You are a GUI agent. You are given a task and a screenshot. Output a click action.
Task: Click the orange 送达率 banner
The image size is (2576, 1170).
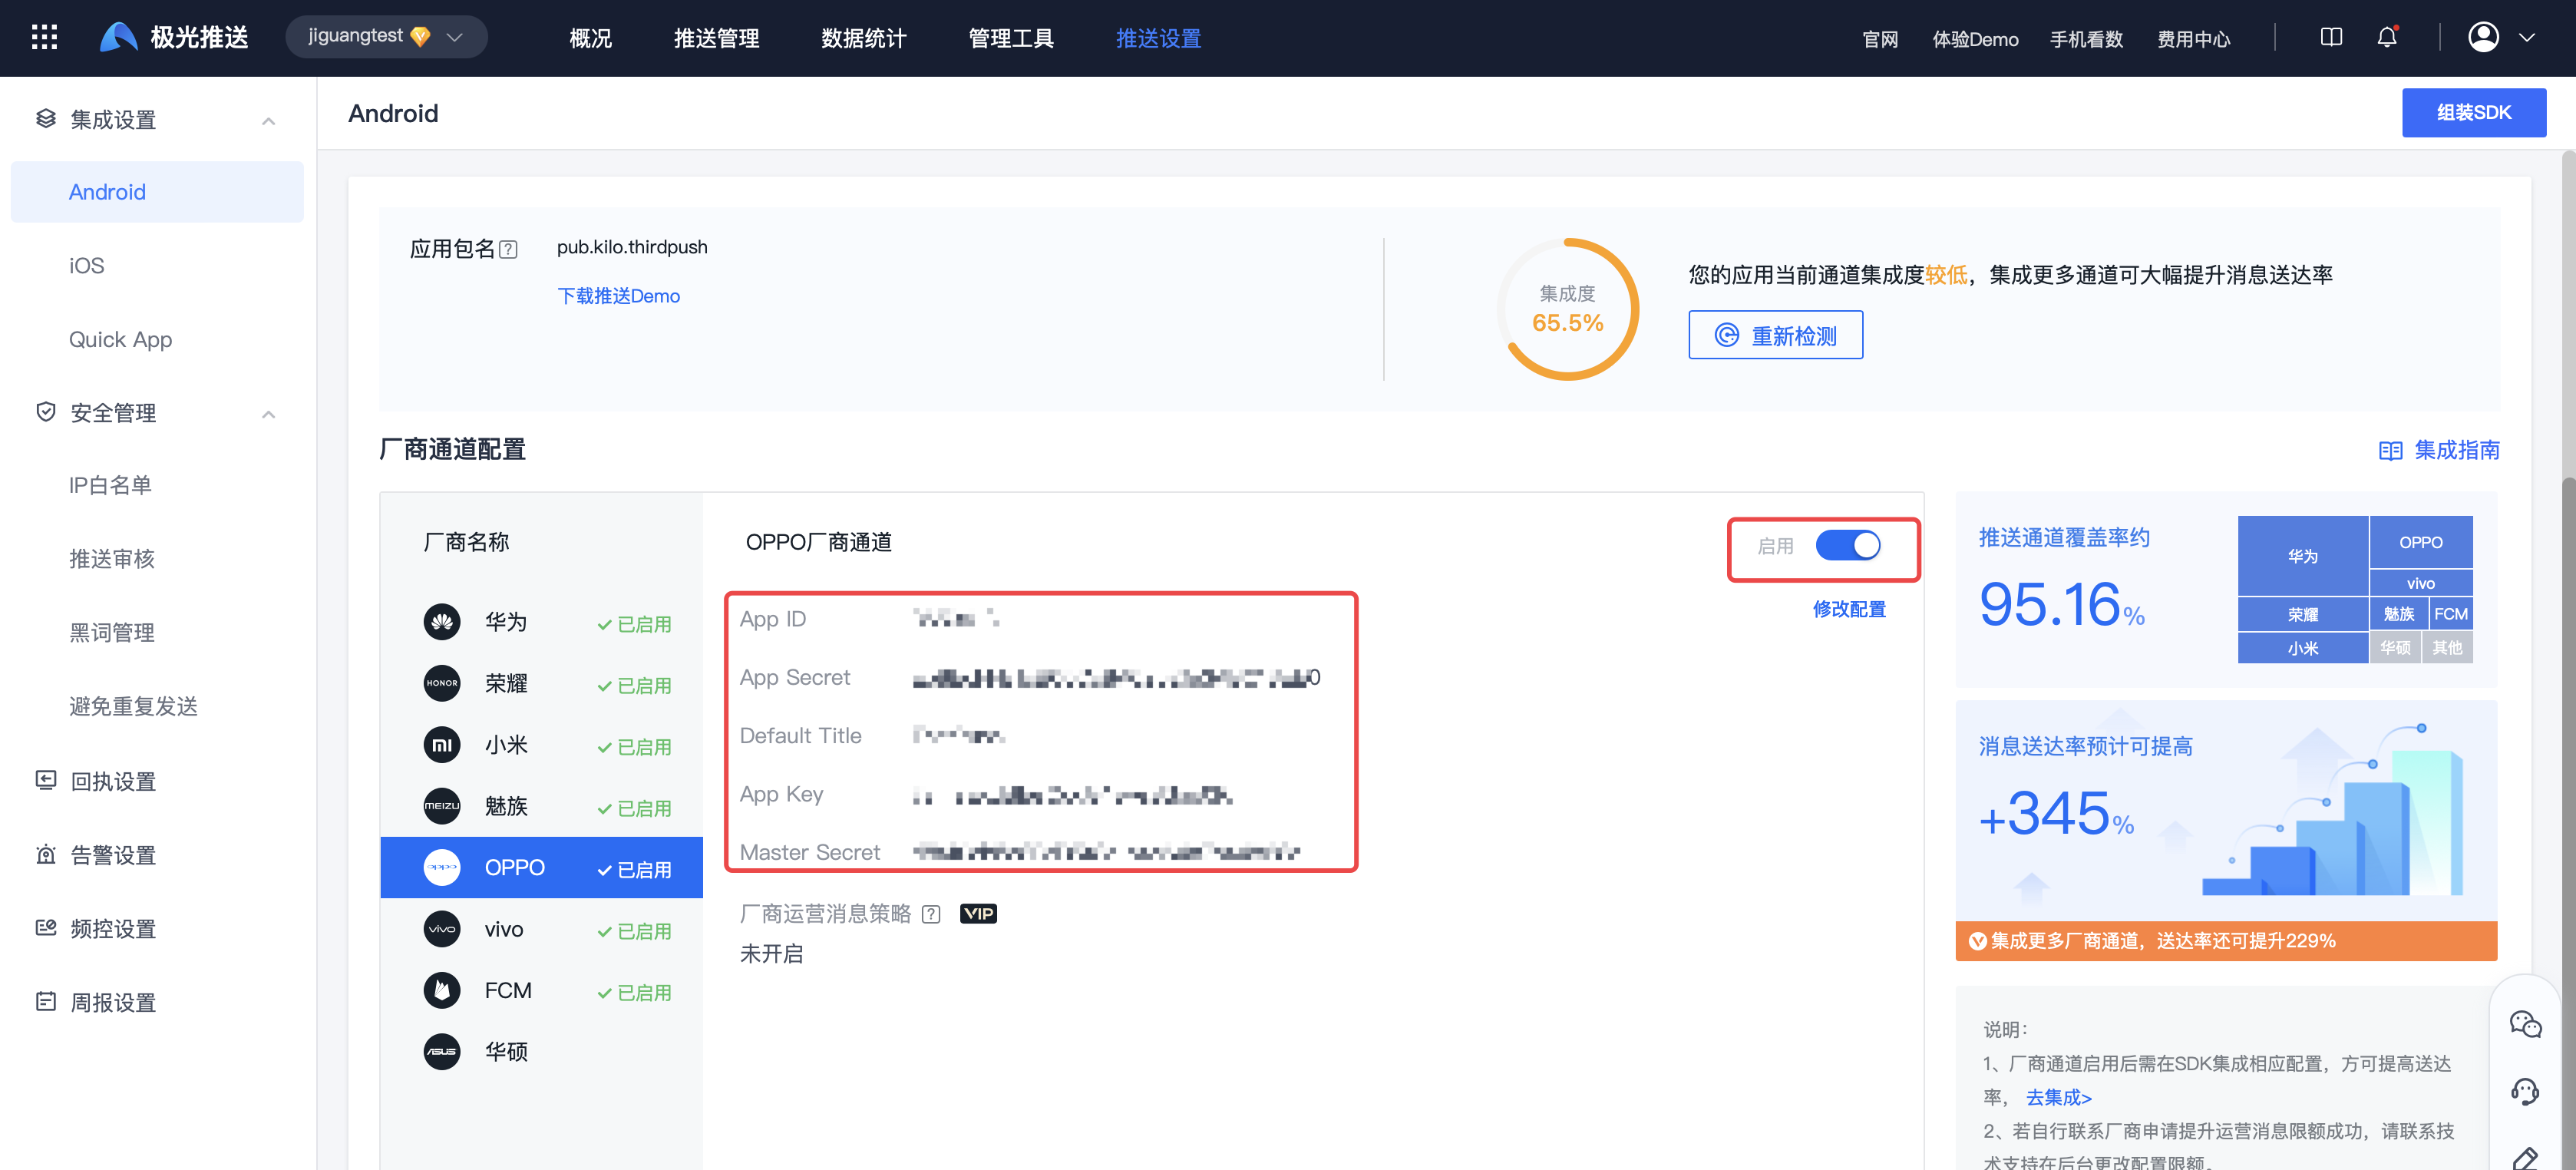tap(2226, 941)
